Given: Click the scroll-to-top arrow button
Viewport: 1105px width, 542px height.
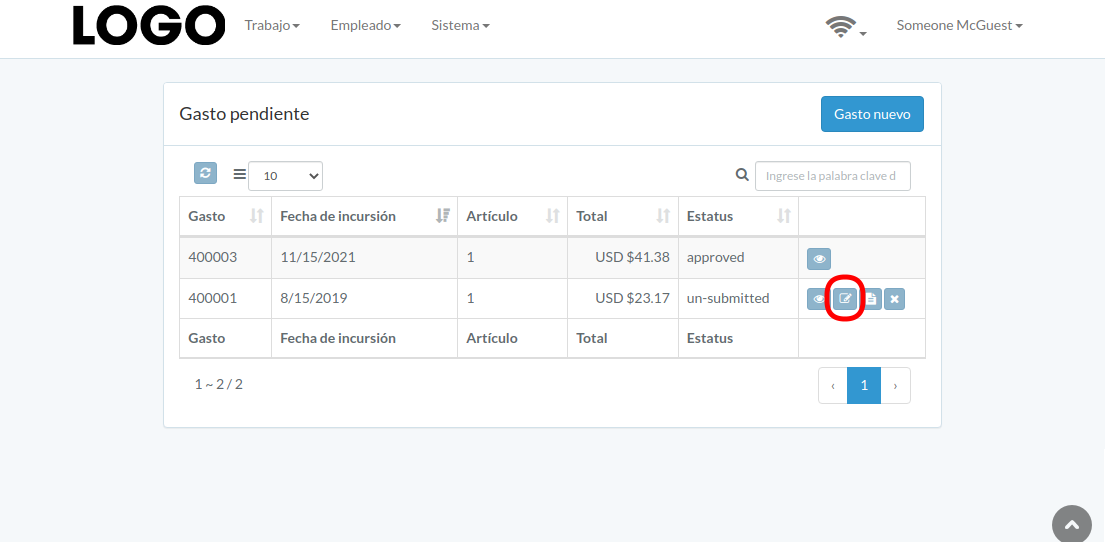Looking at the screenshot, I should click(1072, 524).
